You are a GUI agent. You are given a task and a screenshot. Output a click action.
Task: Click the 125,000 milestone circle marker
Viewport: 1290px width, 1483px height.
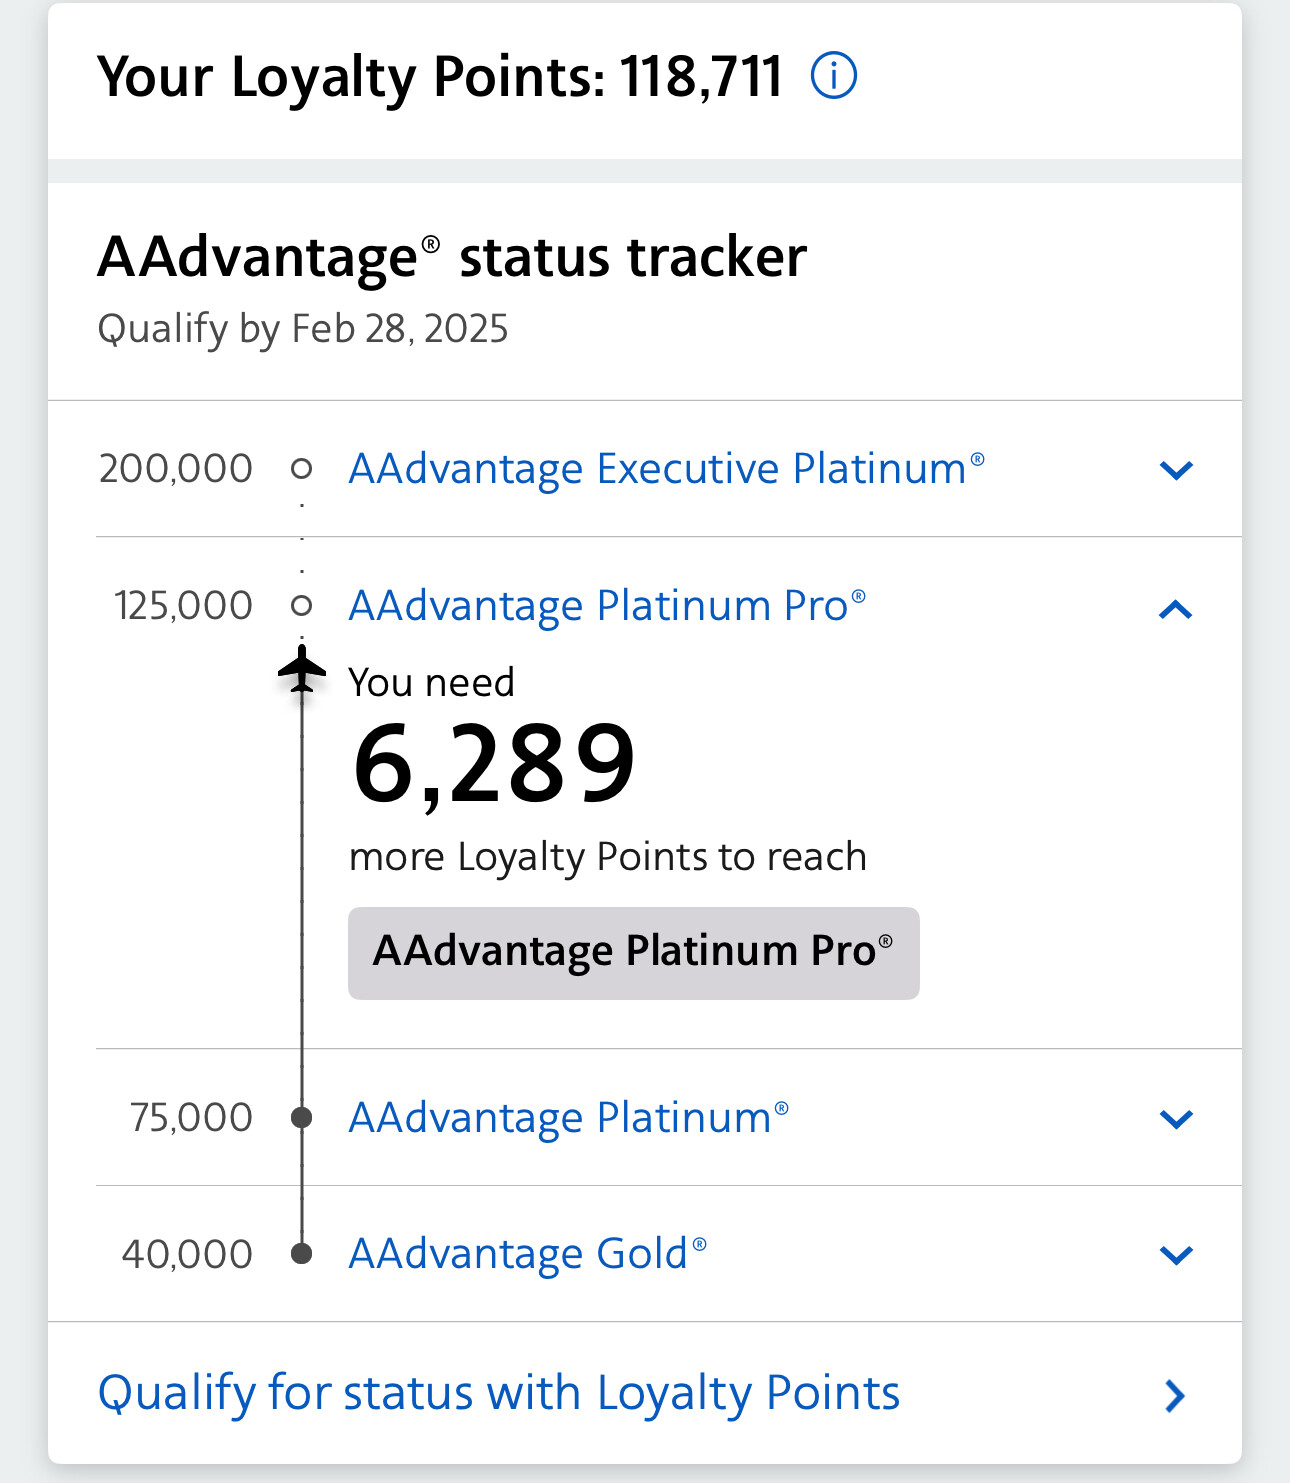tap(301, 605)
